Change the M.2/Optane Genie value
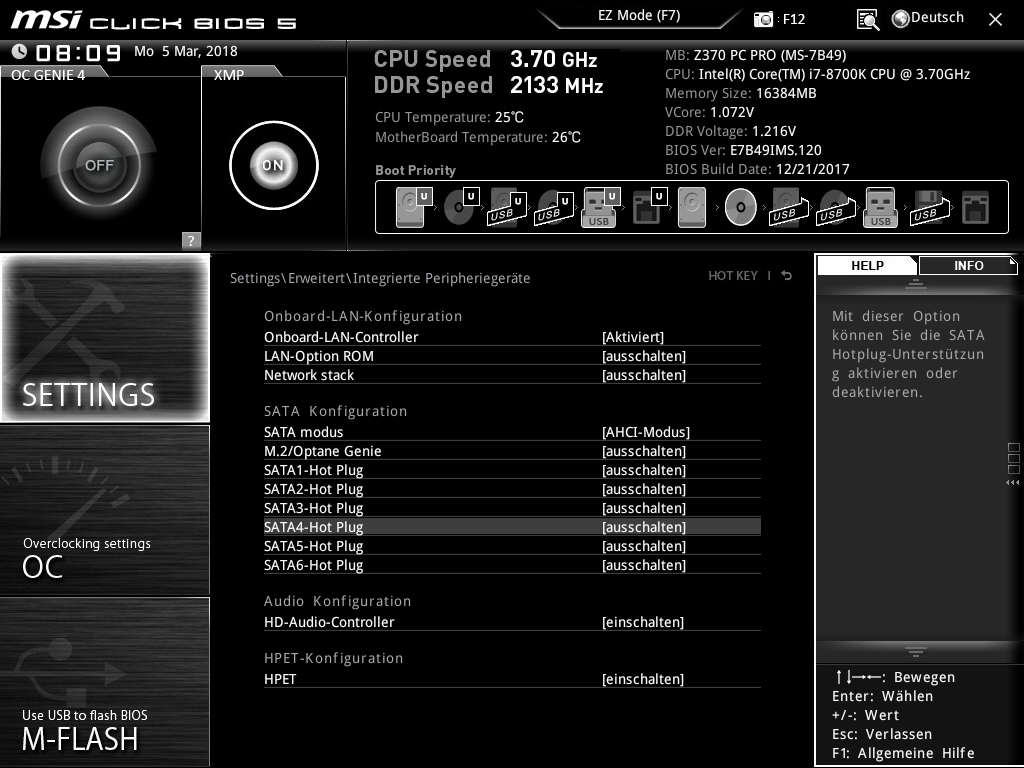Image resolution: width=1024 pixels, height=768 pixels. [x=643, y=451]
